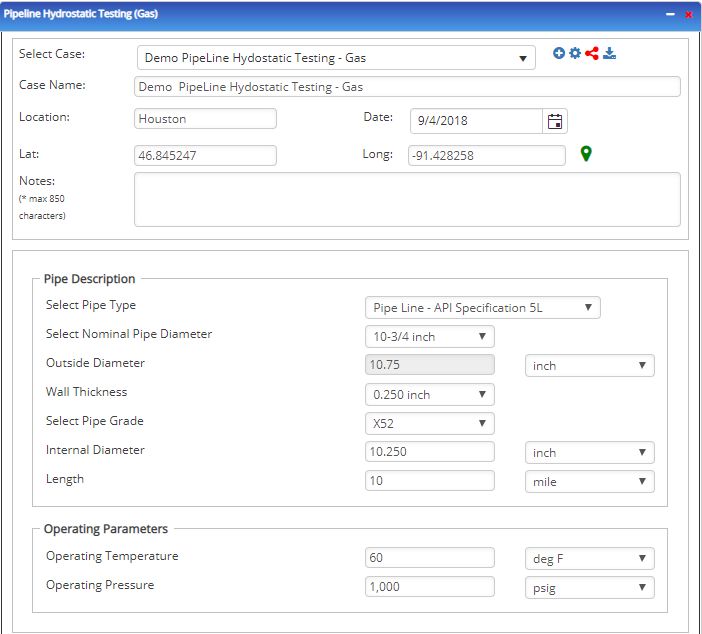The width and height of the screenshot is (702, 634).
Task: Focus the Case Name input field
Action: coord(407,87)
